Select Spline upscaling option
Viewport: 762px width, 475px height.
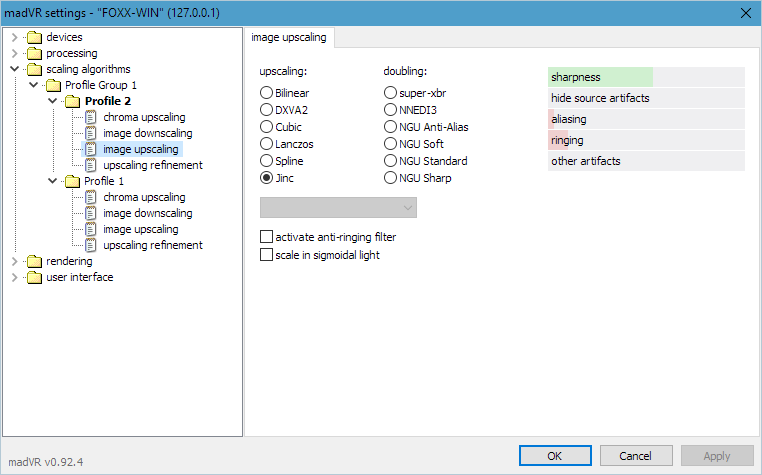266,160
